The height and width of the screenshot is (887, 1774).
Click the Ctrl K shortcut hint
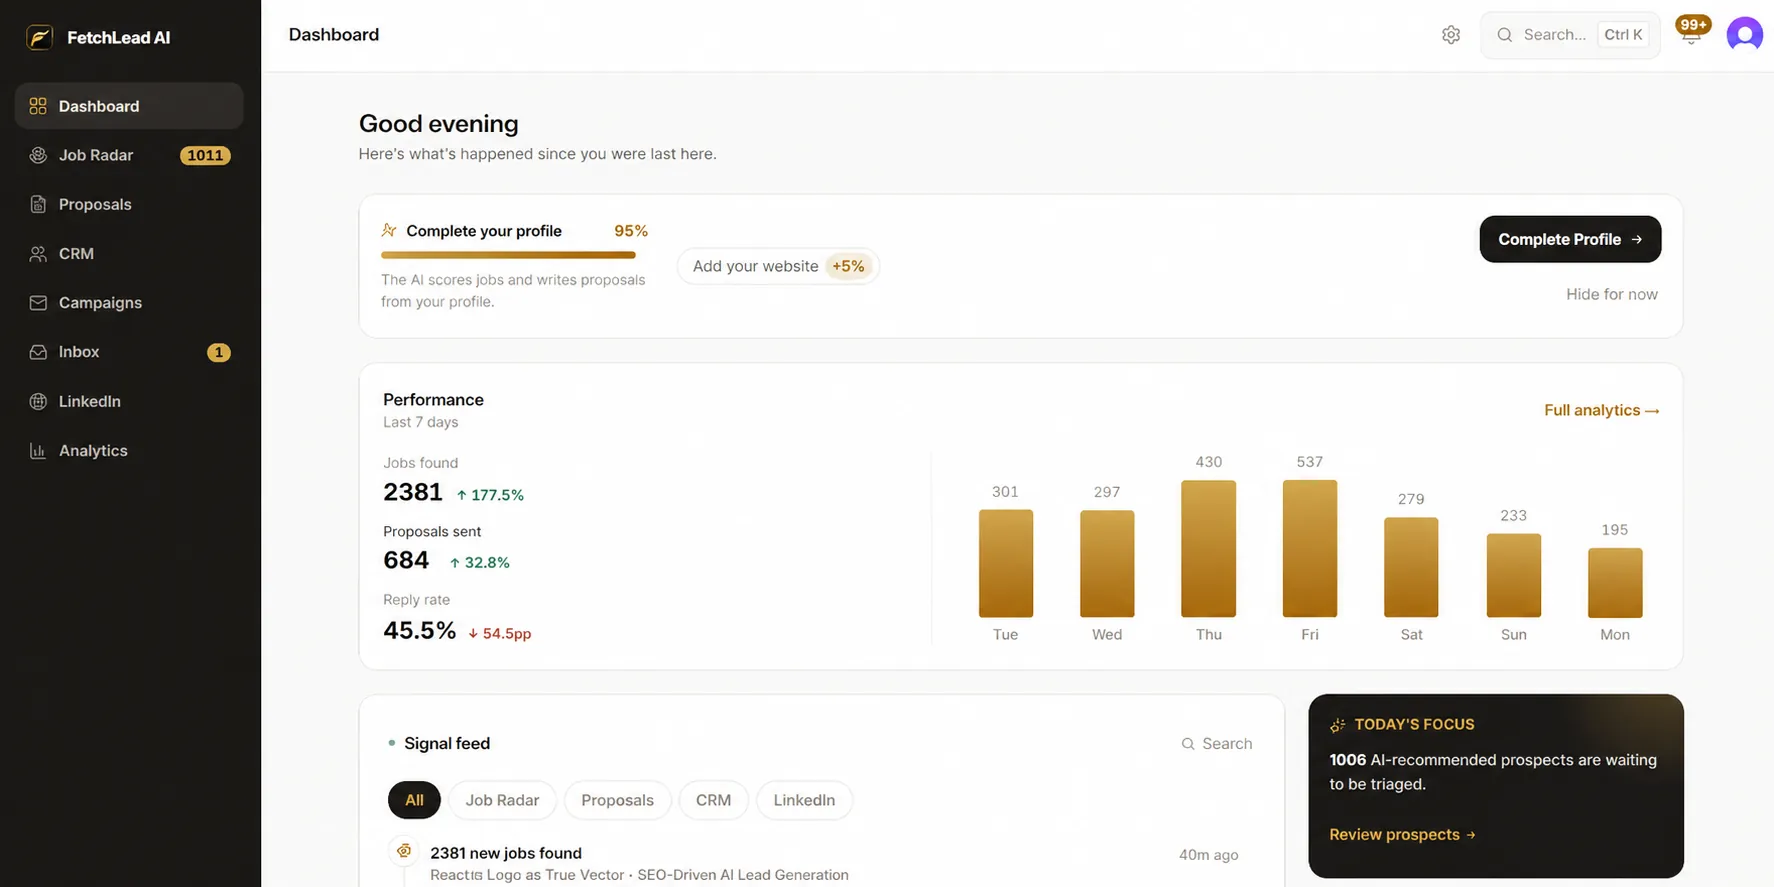[x=1623, y=35]
